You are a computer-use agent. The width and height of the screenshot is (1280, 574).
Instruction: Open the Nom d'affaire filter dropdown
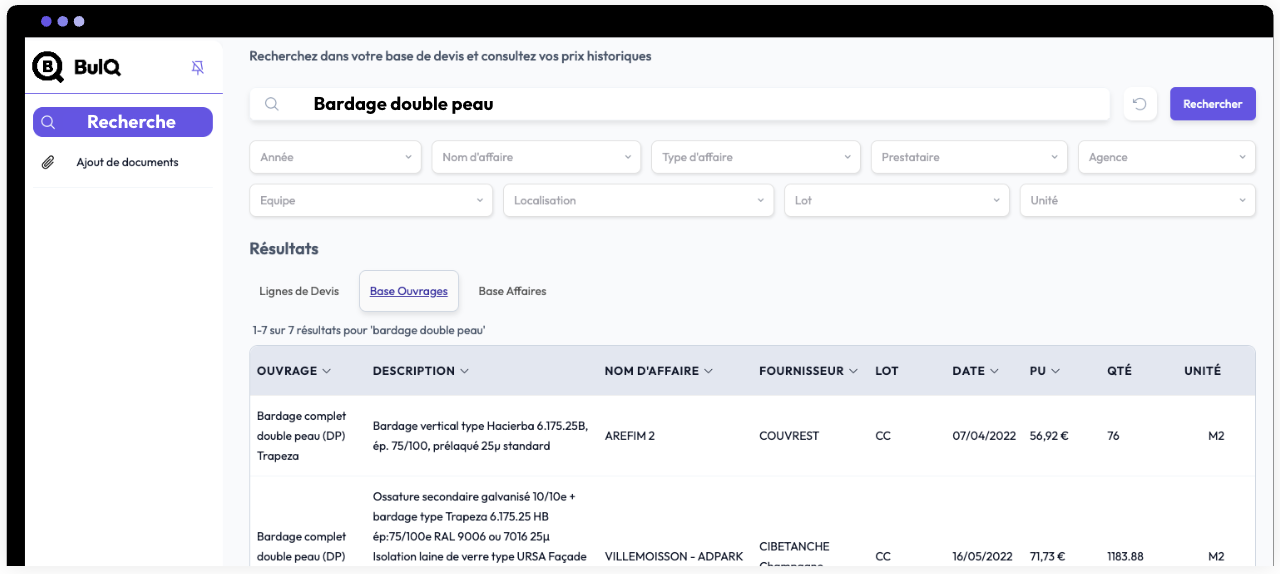pyautogui.click(x=536, y=157)
